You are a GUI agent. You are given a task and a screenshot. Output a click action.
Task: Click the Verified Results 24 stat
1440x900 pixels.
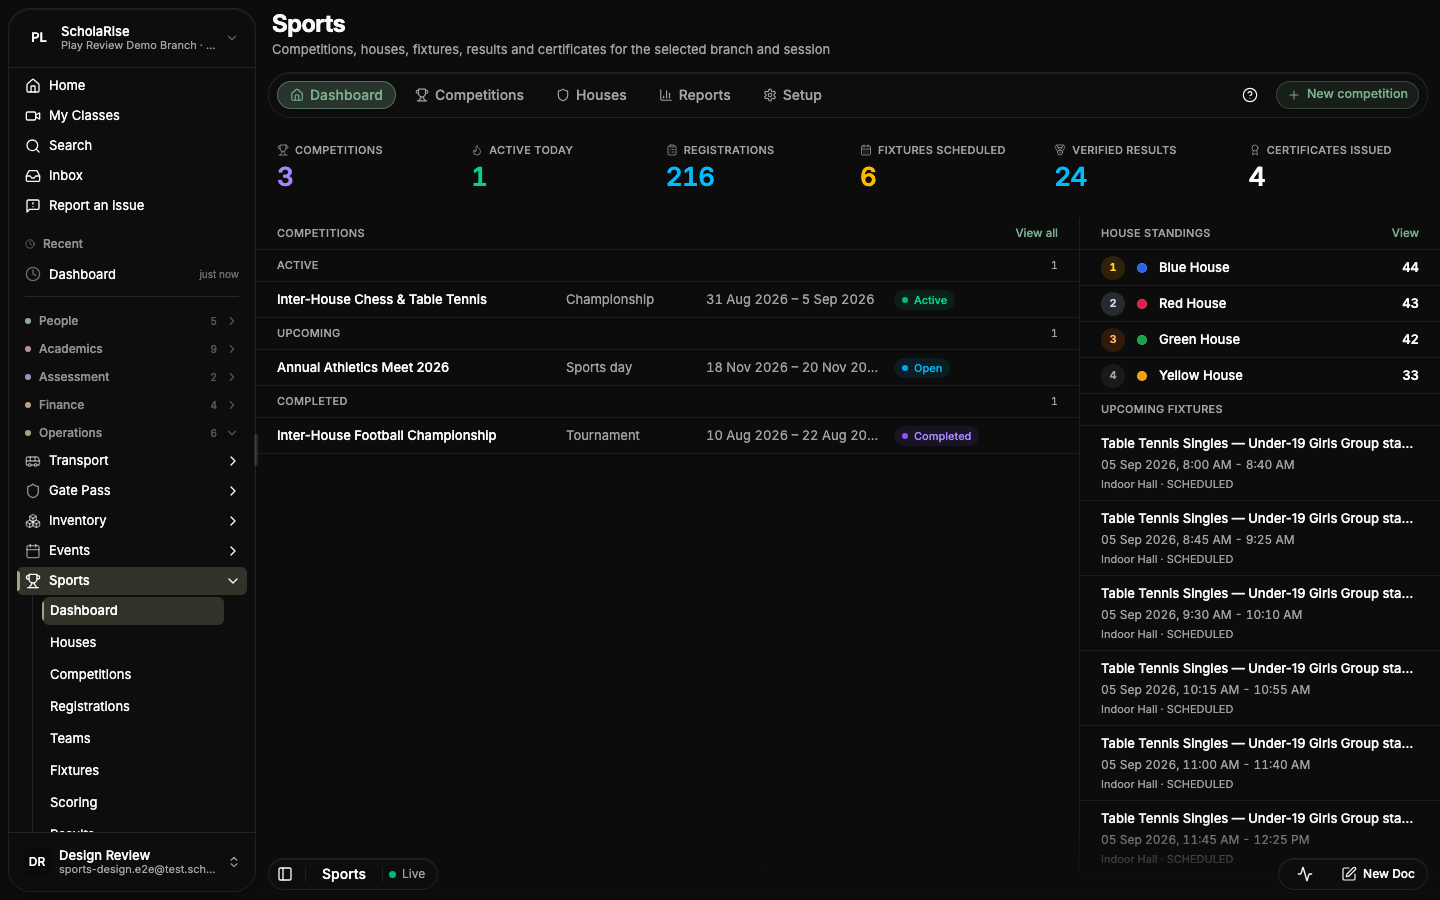coord(1115,166)
